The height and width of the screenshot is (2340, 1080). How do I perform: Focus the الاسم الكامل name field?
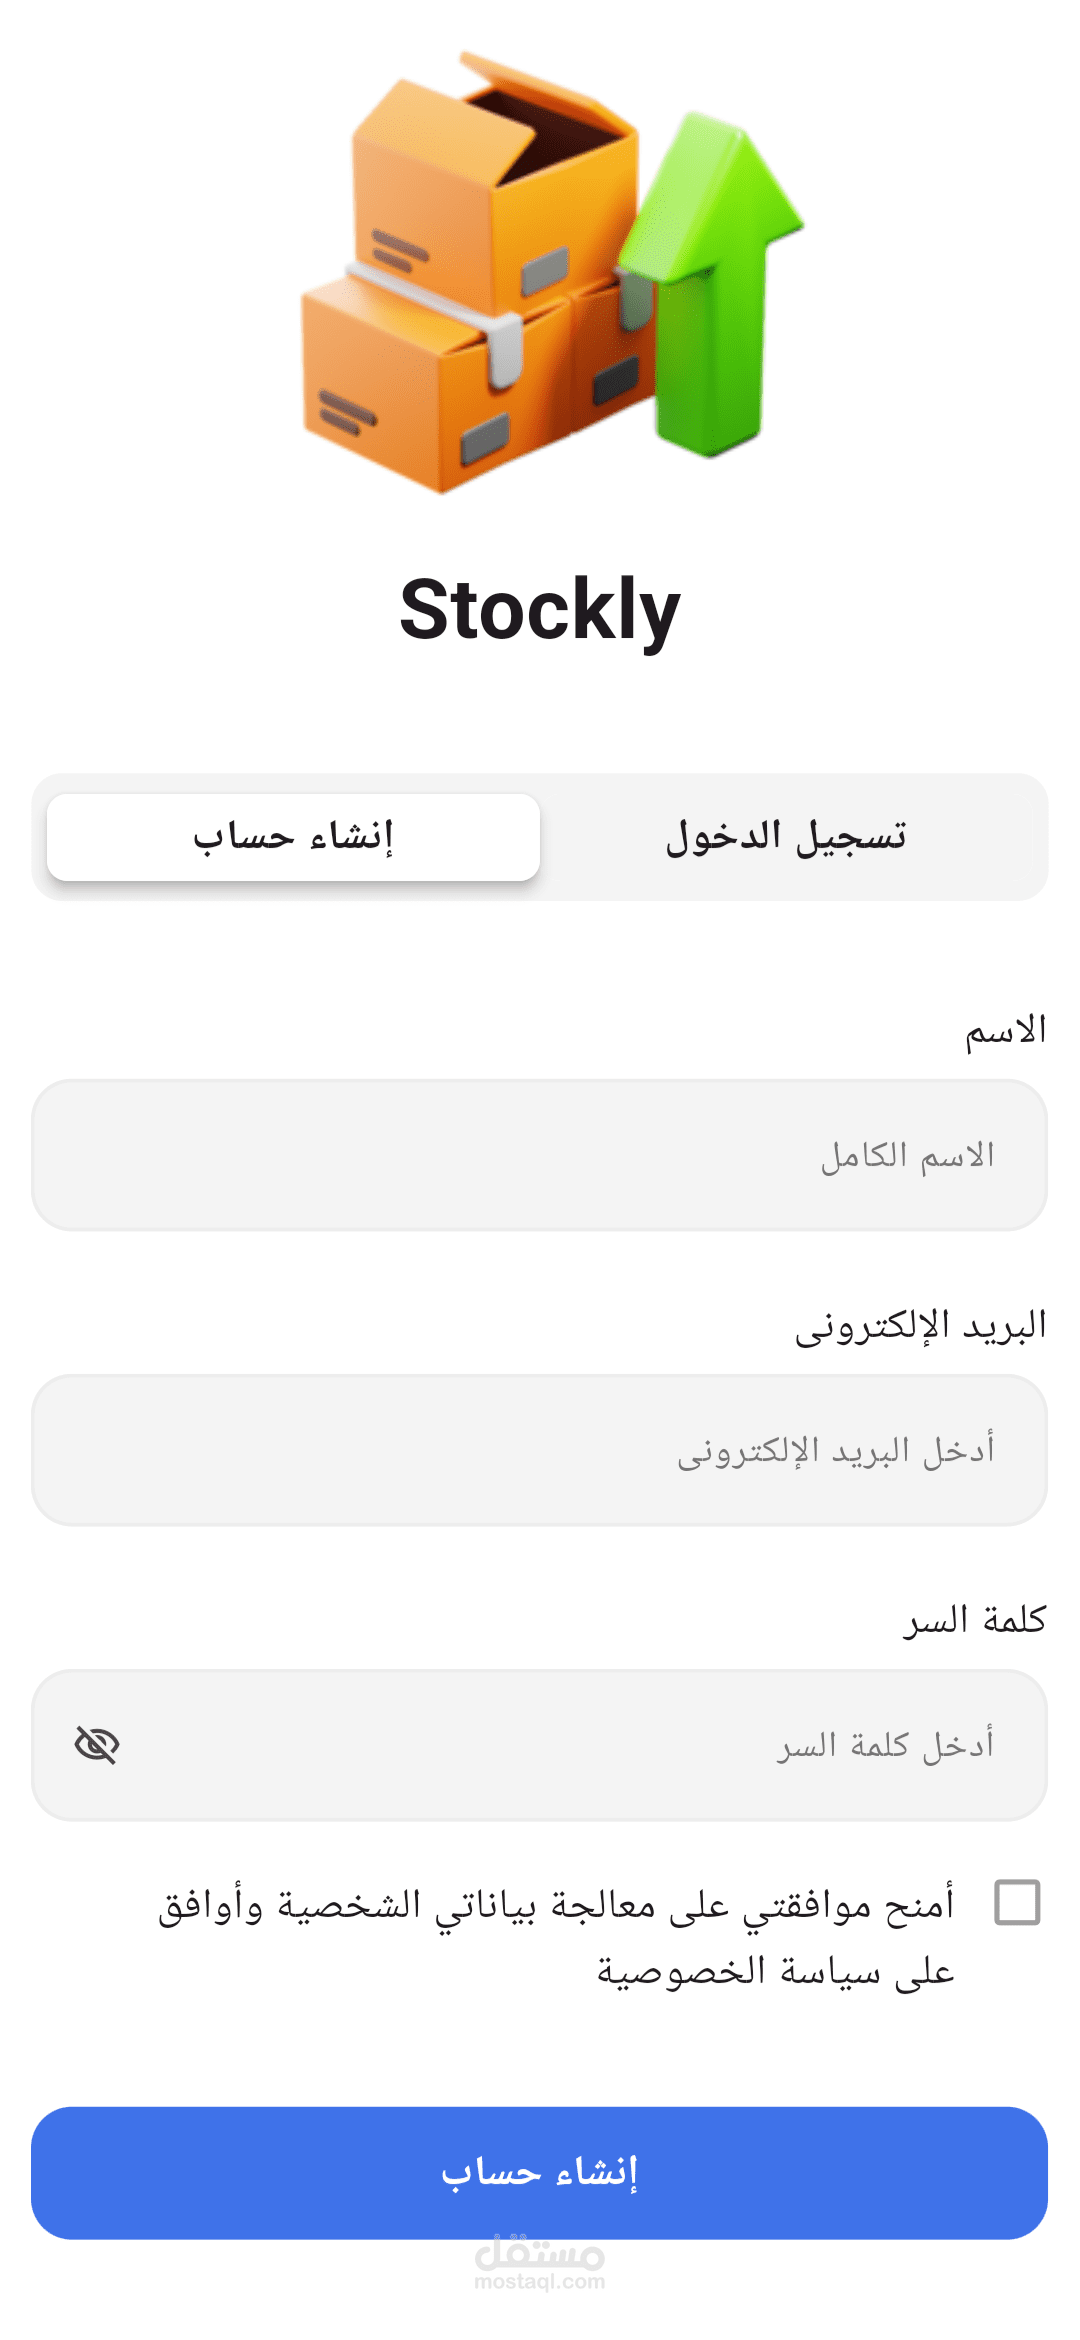coord(540,1155)
